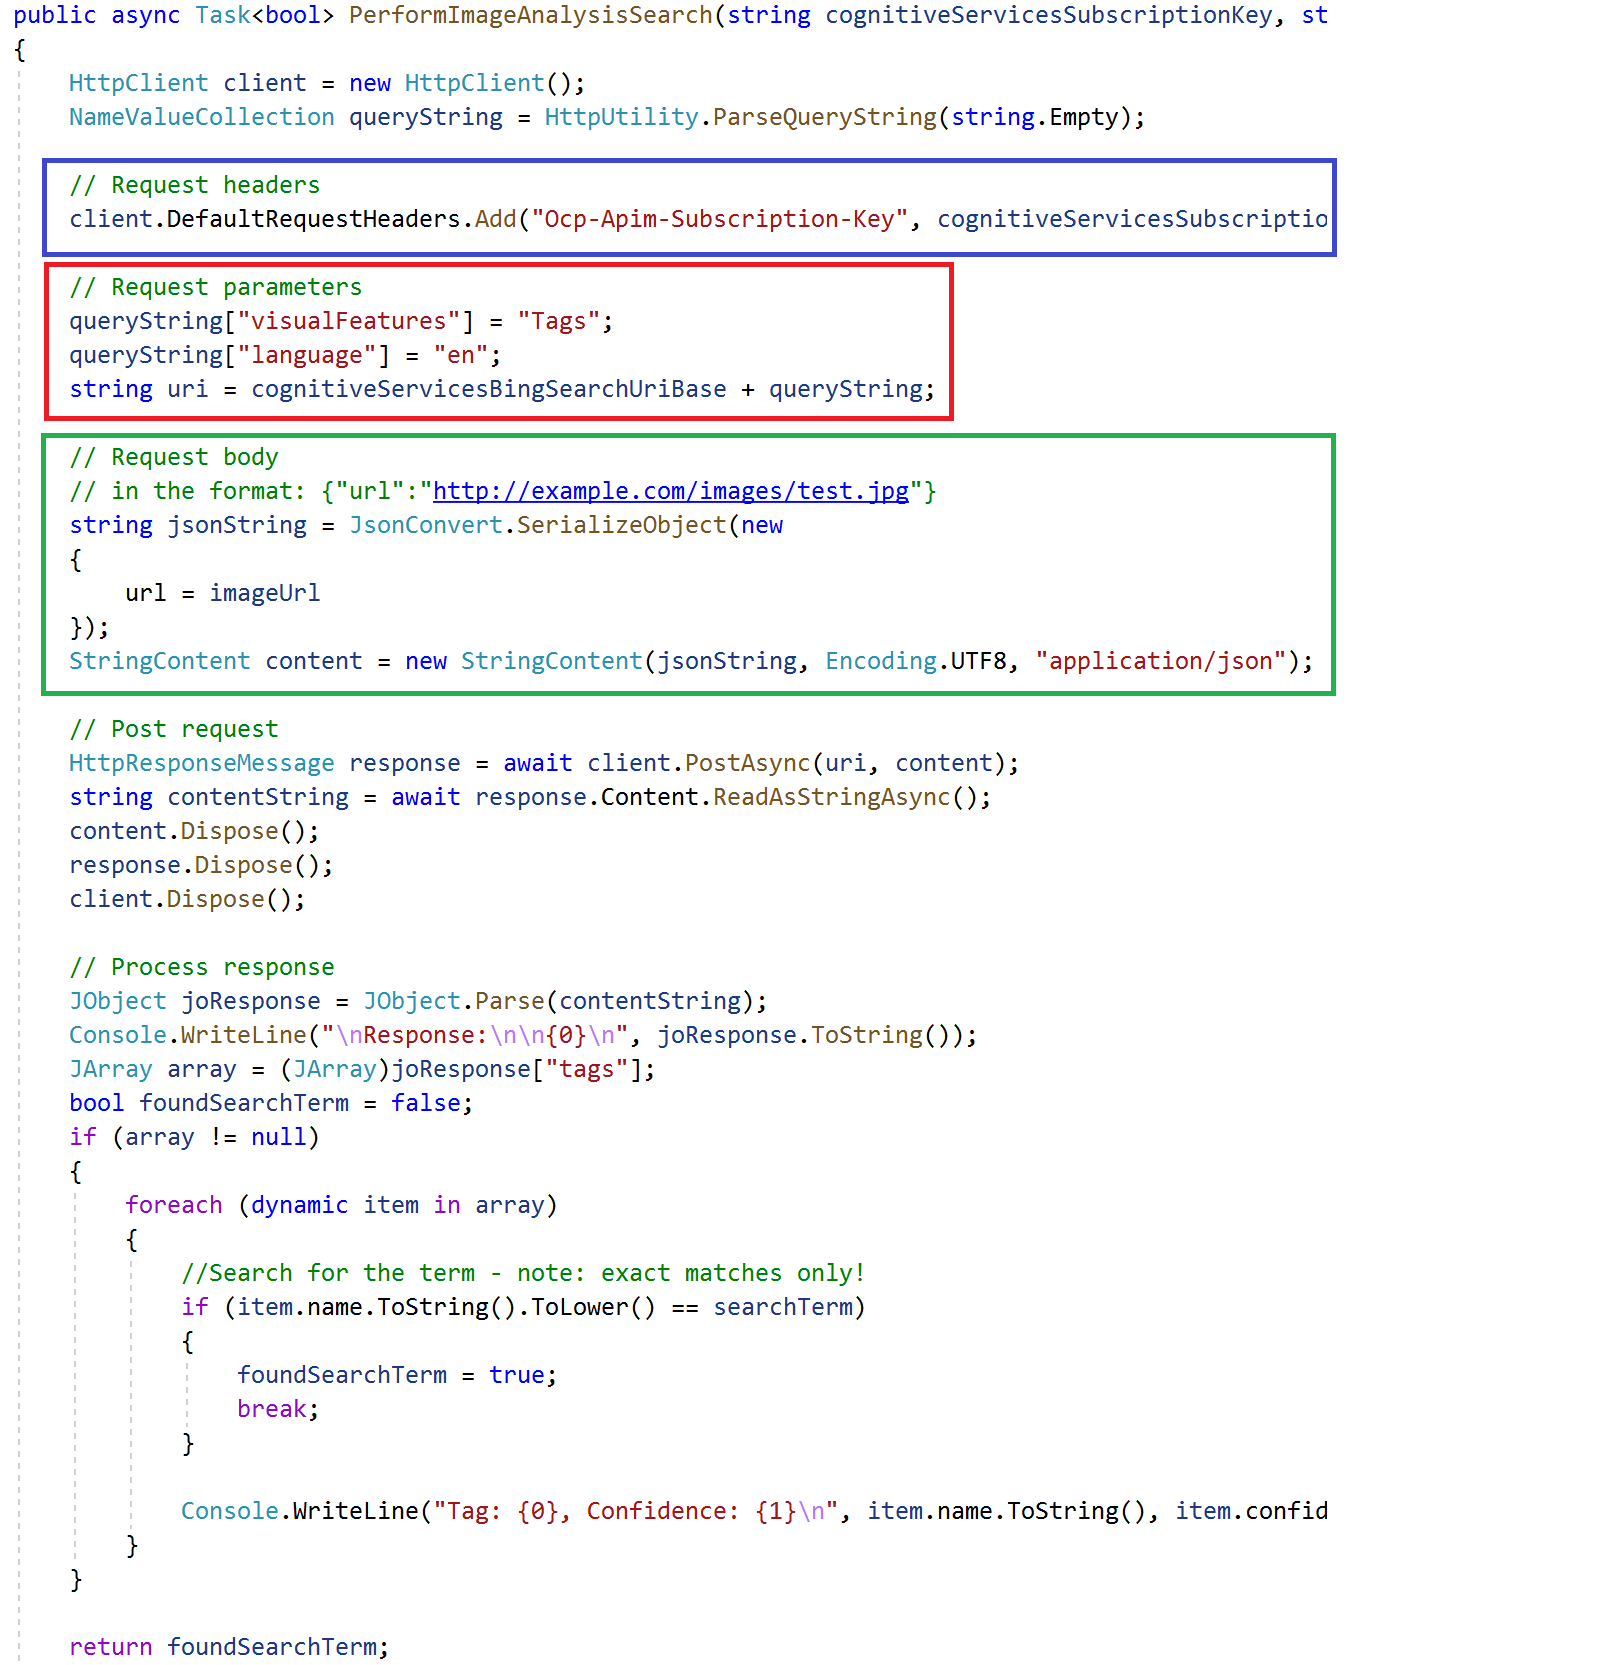Screen dimensions: 1600x1665
Task: Click the break statement
Action: pos(271,1409)
